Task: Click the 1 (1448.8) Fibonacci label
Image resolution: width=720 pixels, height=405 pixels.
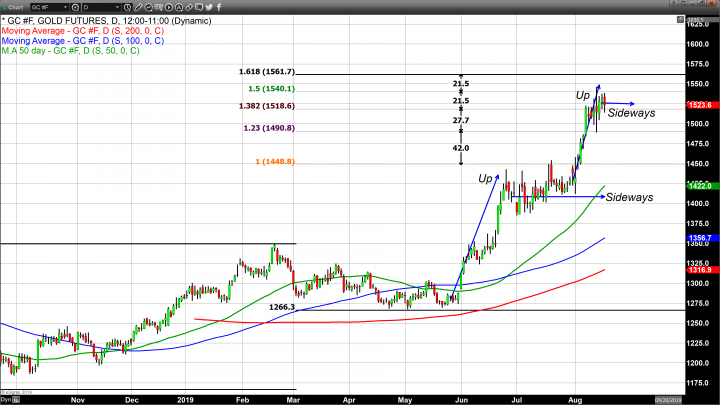Action: [x=275, y=162]
